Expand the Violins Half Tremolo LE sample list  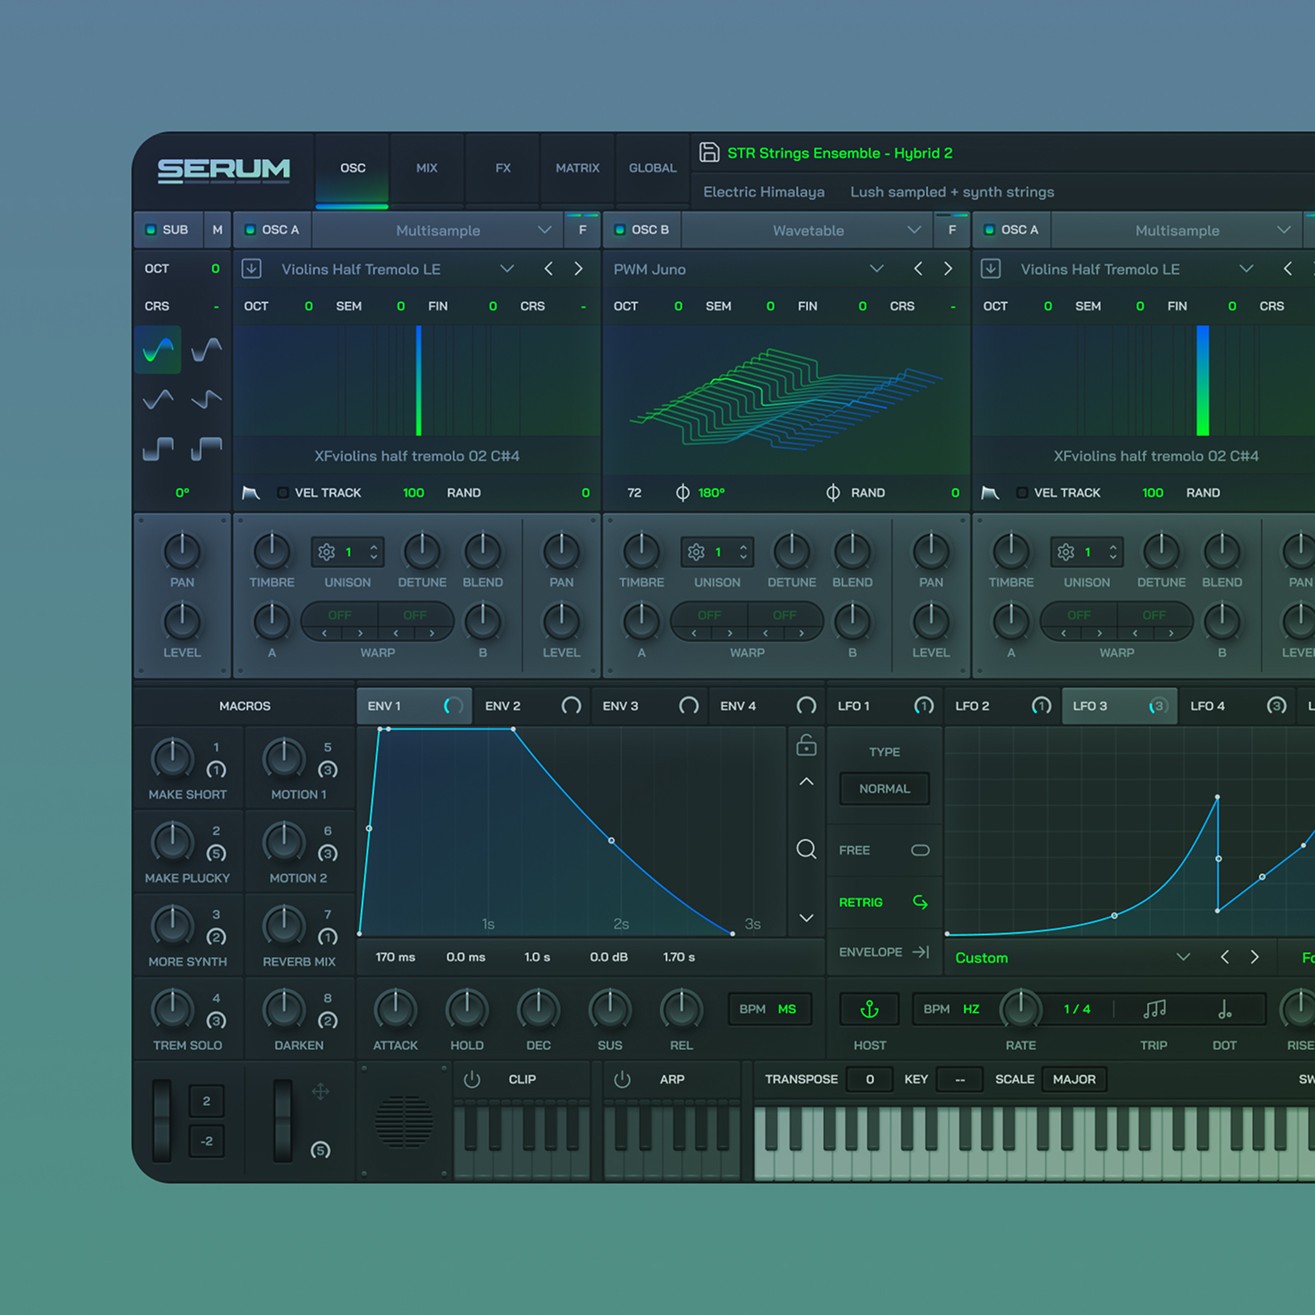click(507, 269)
